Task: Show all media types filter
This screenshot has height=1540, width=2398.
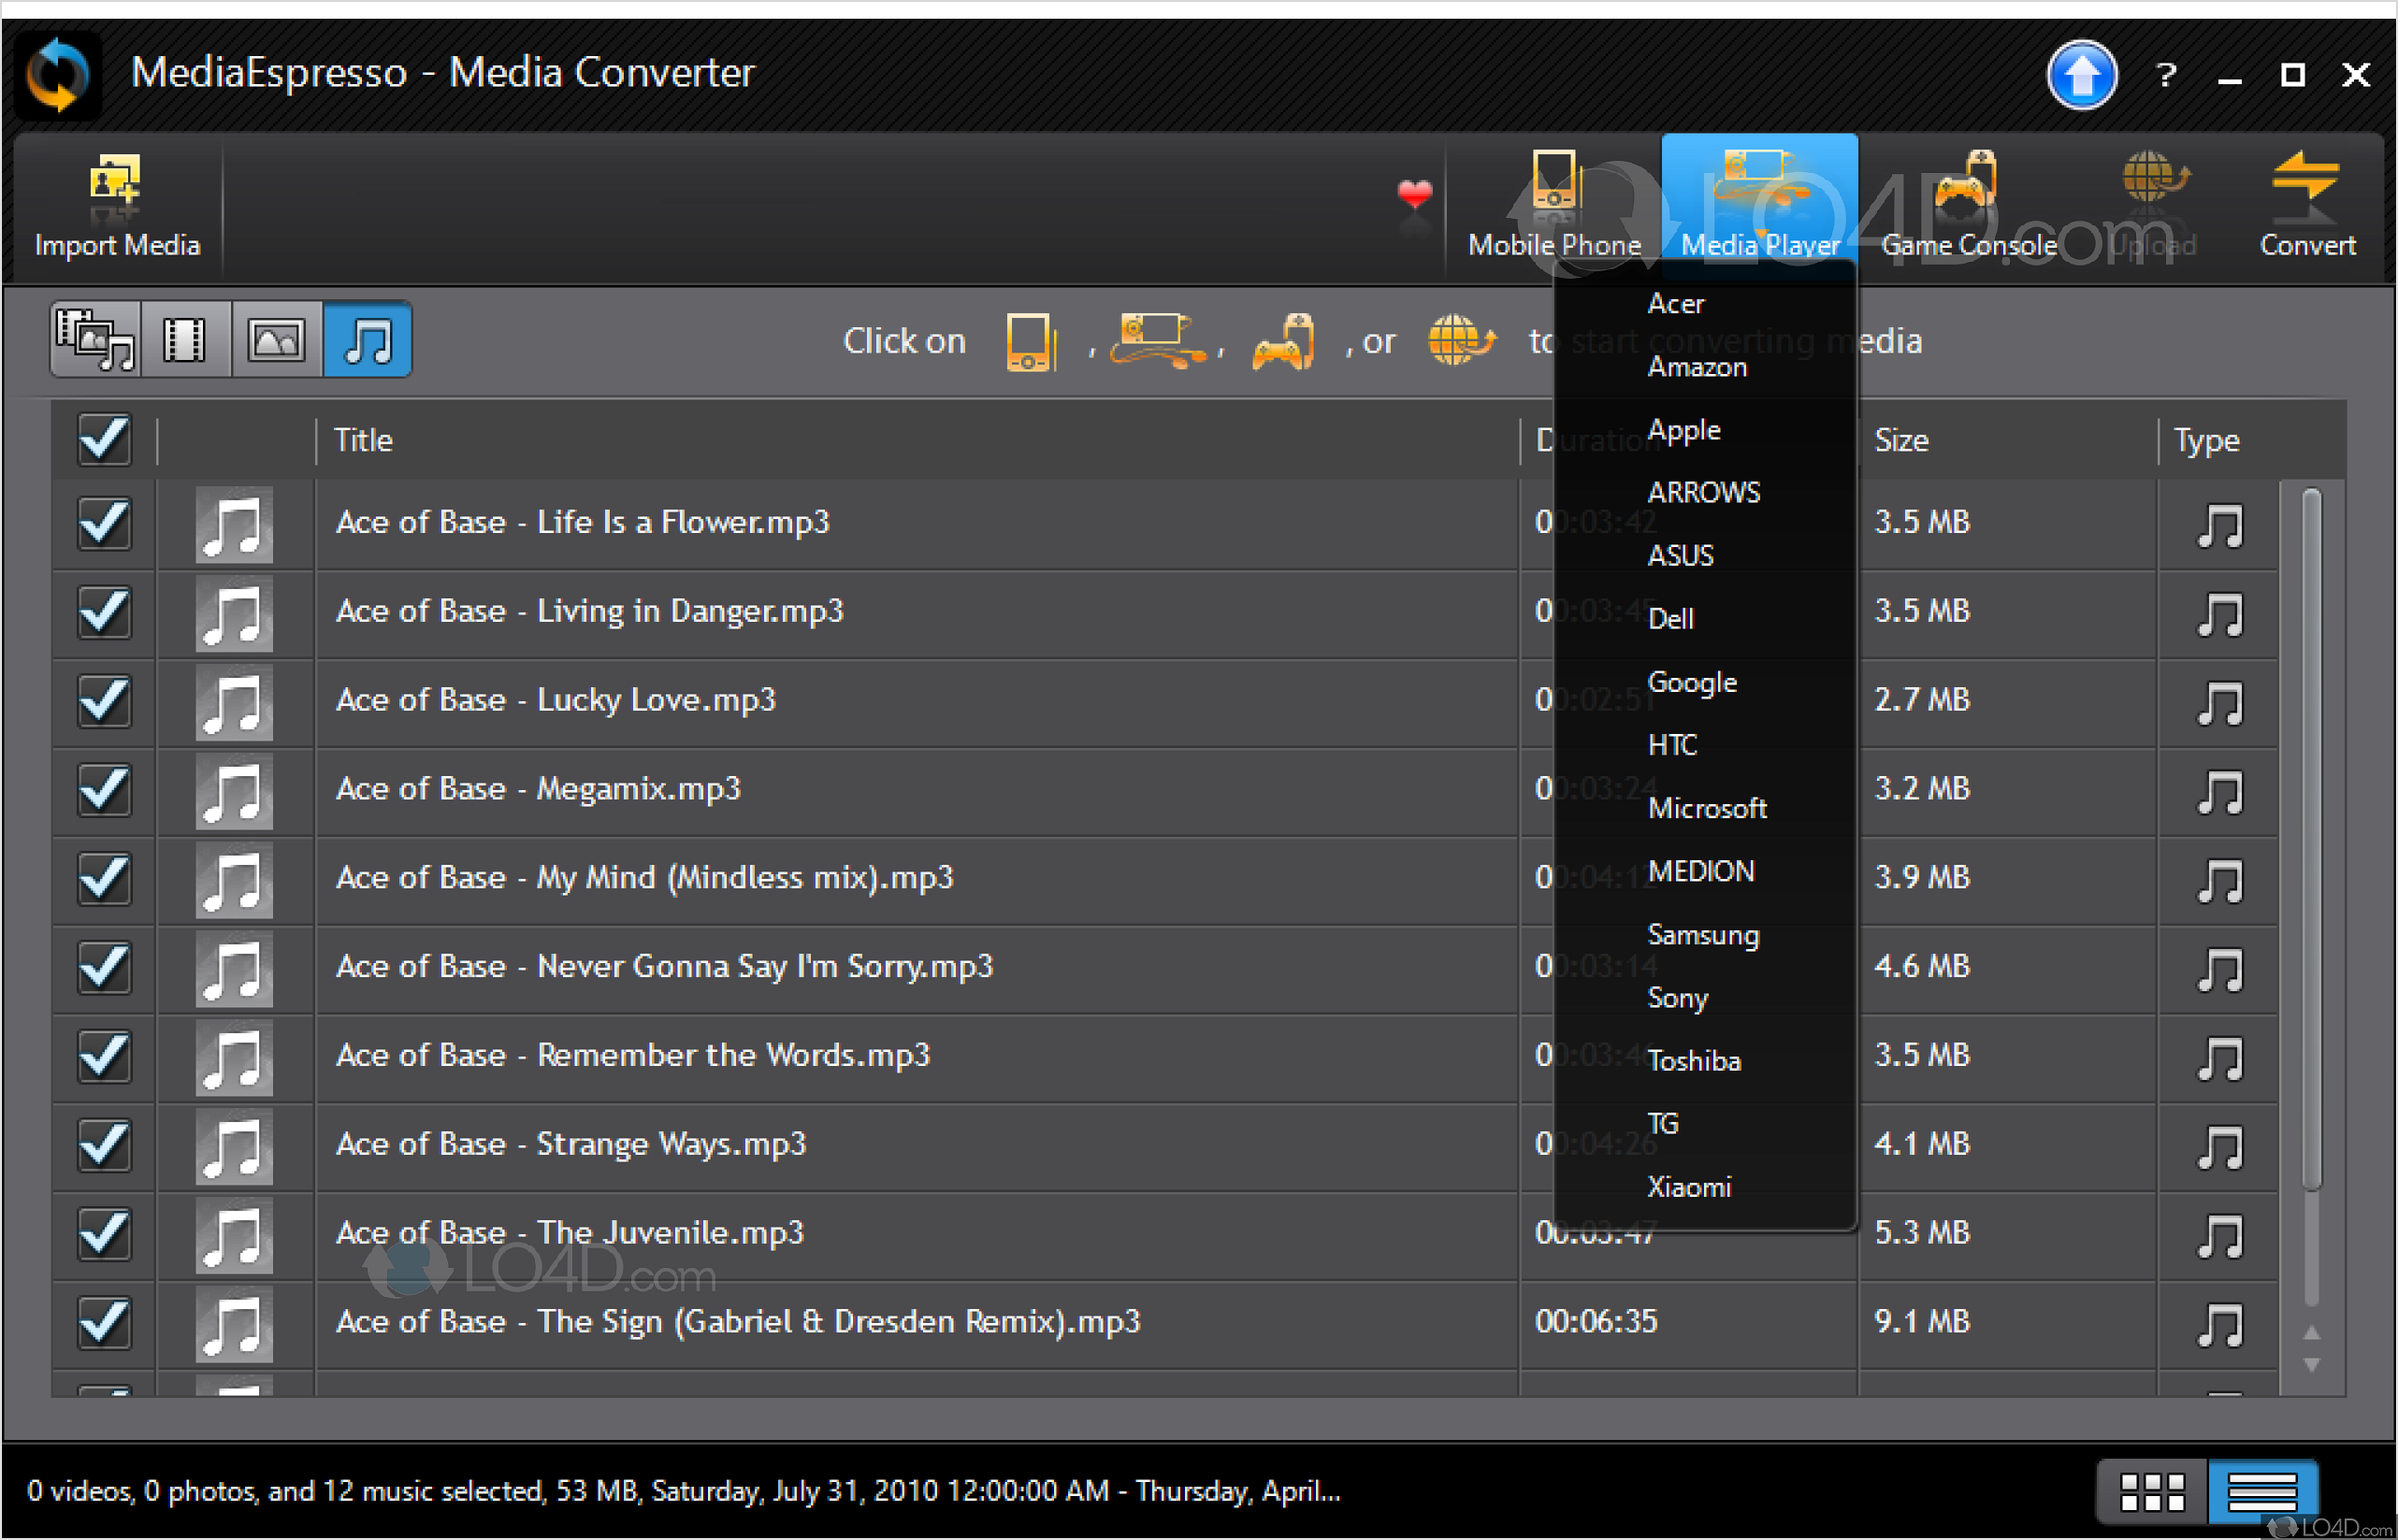Action: click(96, 340)
